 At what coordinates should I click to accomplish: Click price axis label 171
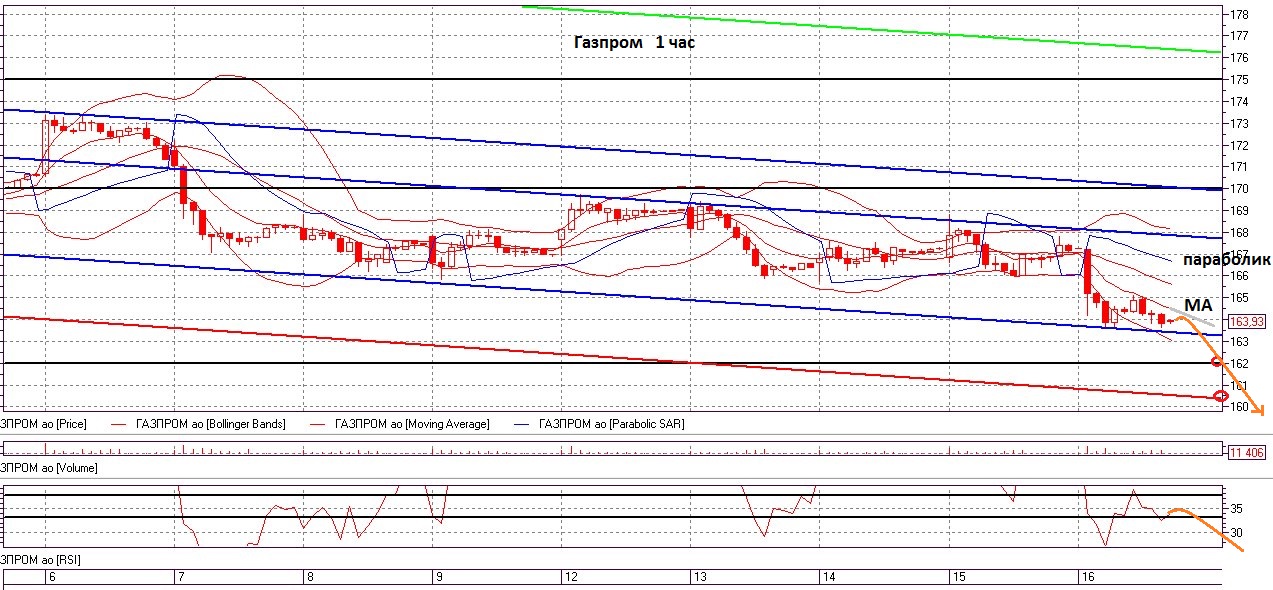point(1238,167)
